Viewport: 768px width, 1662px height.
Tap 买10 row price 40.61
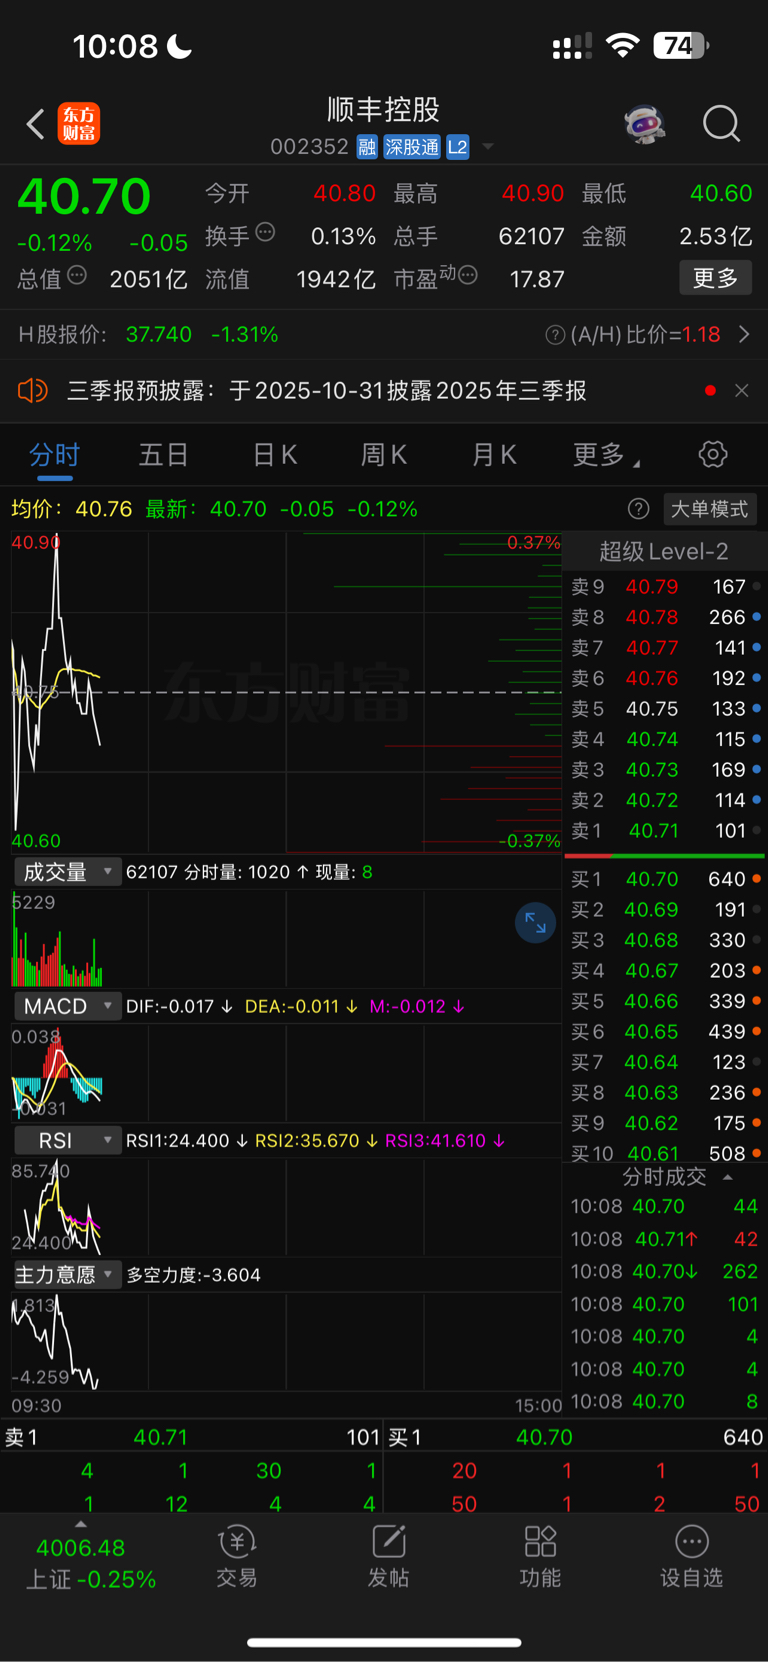click(x=653, y=1153)
